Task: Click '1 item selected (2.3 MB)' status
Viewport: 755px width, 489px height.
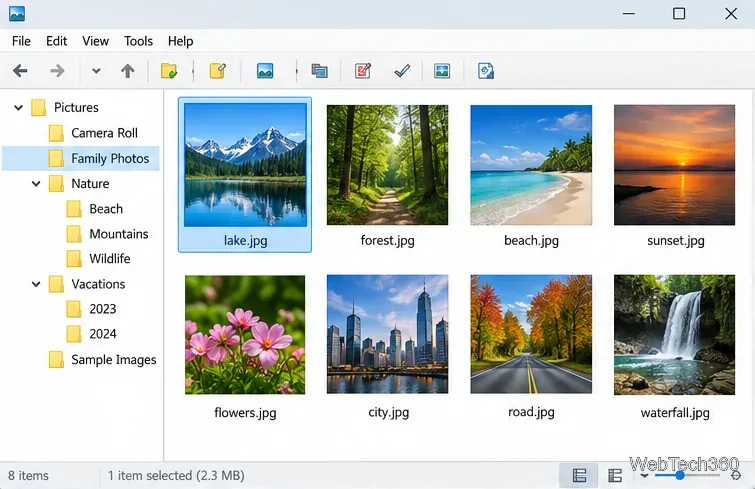Action: (176, 476)
